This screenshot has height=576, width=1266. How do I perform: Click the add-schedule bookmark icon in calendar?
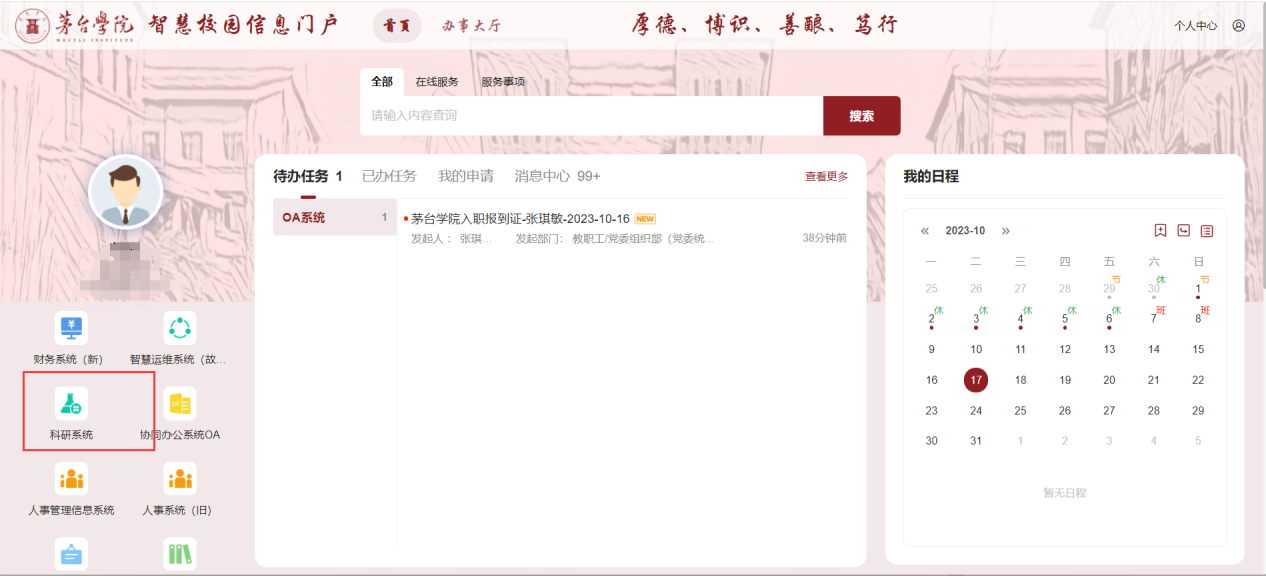coord(1160,230)
